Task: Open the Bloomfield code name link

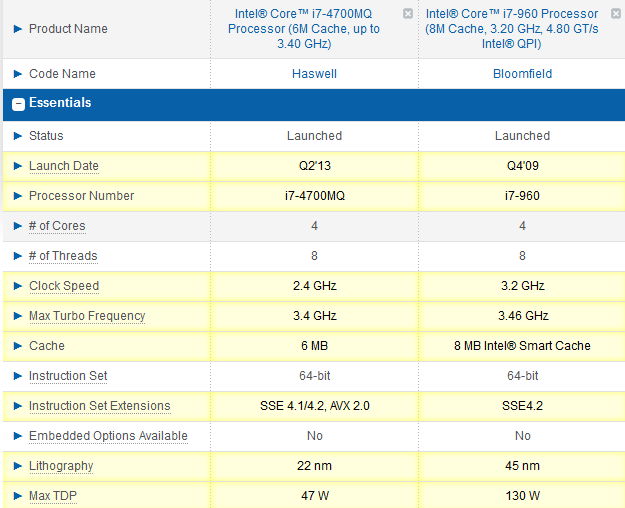Action: [522, 74]
